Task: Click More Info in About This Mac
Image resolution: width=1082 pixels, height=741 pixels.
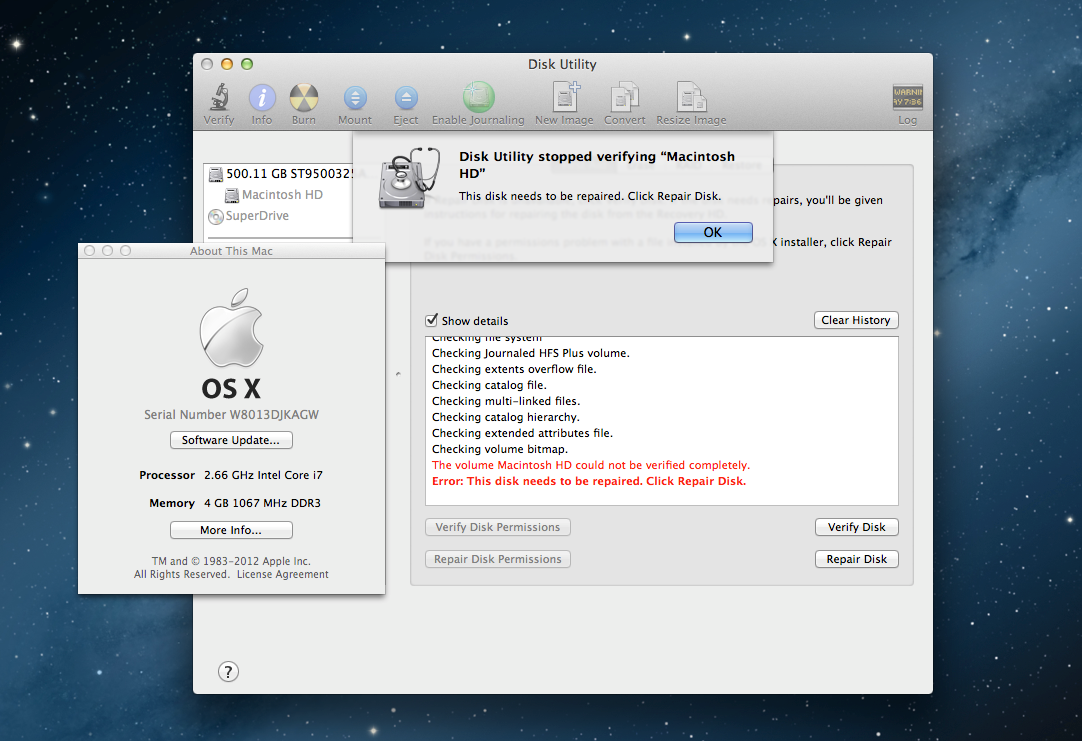Action: [231, 530]
